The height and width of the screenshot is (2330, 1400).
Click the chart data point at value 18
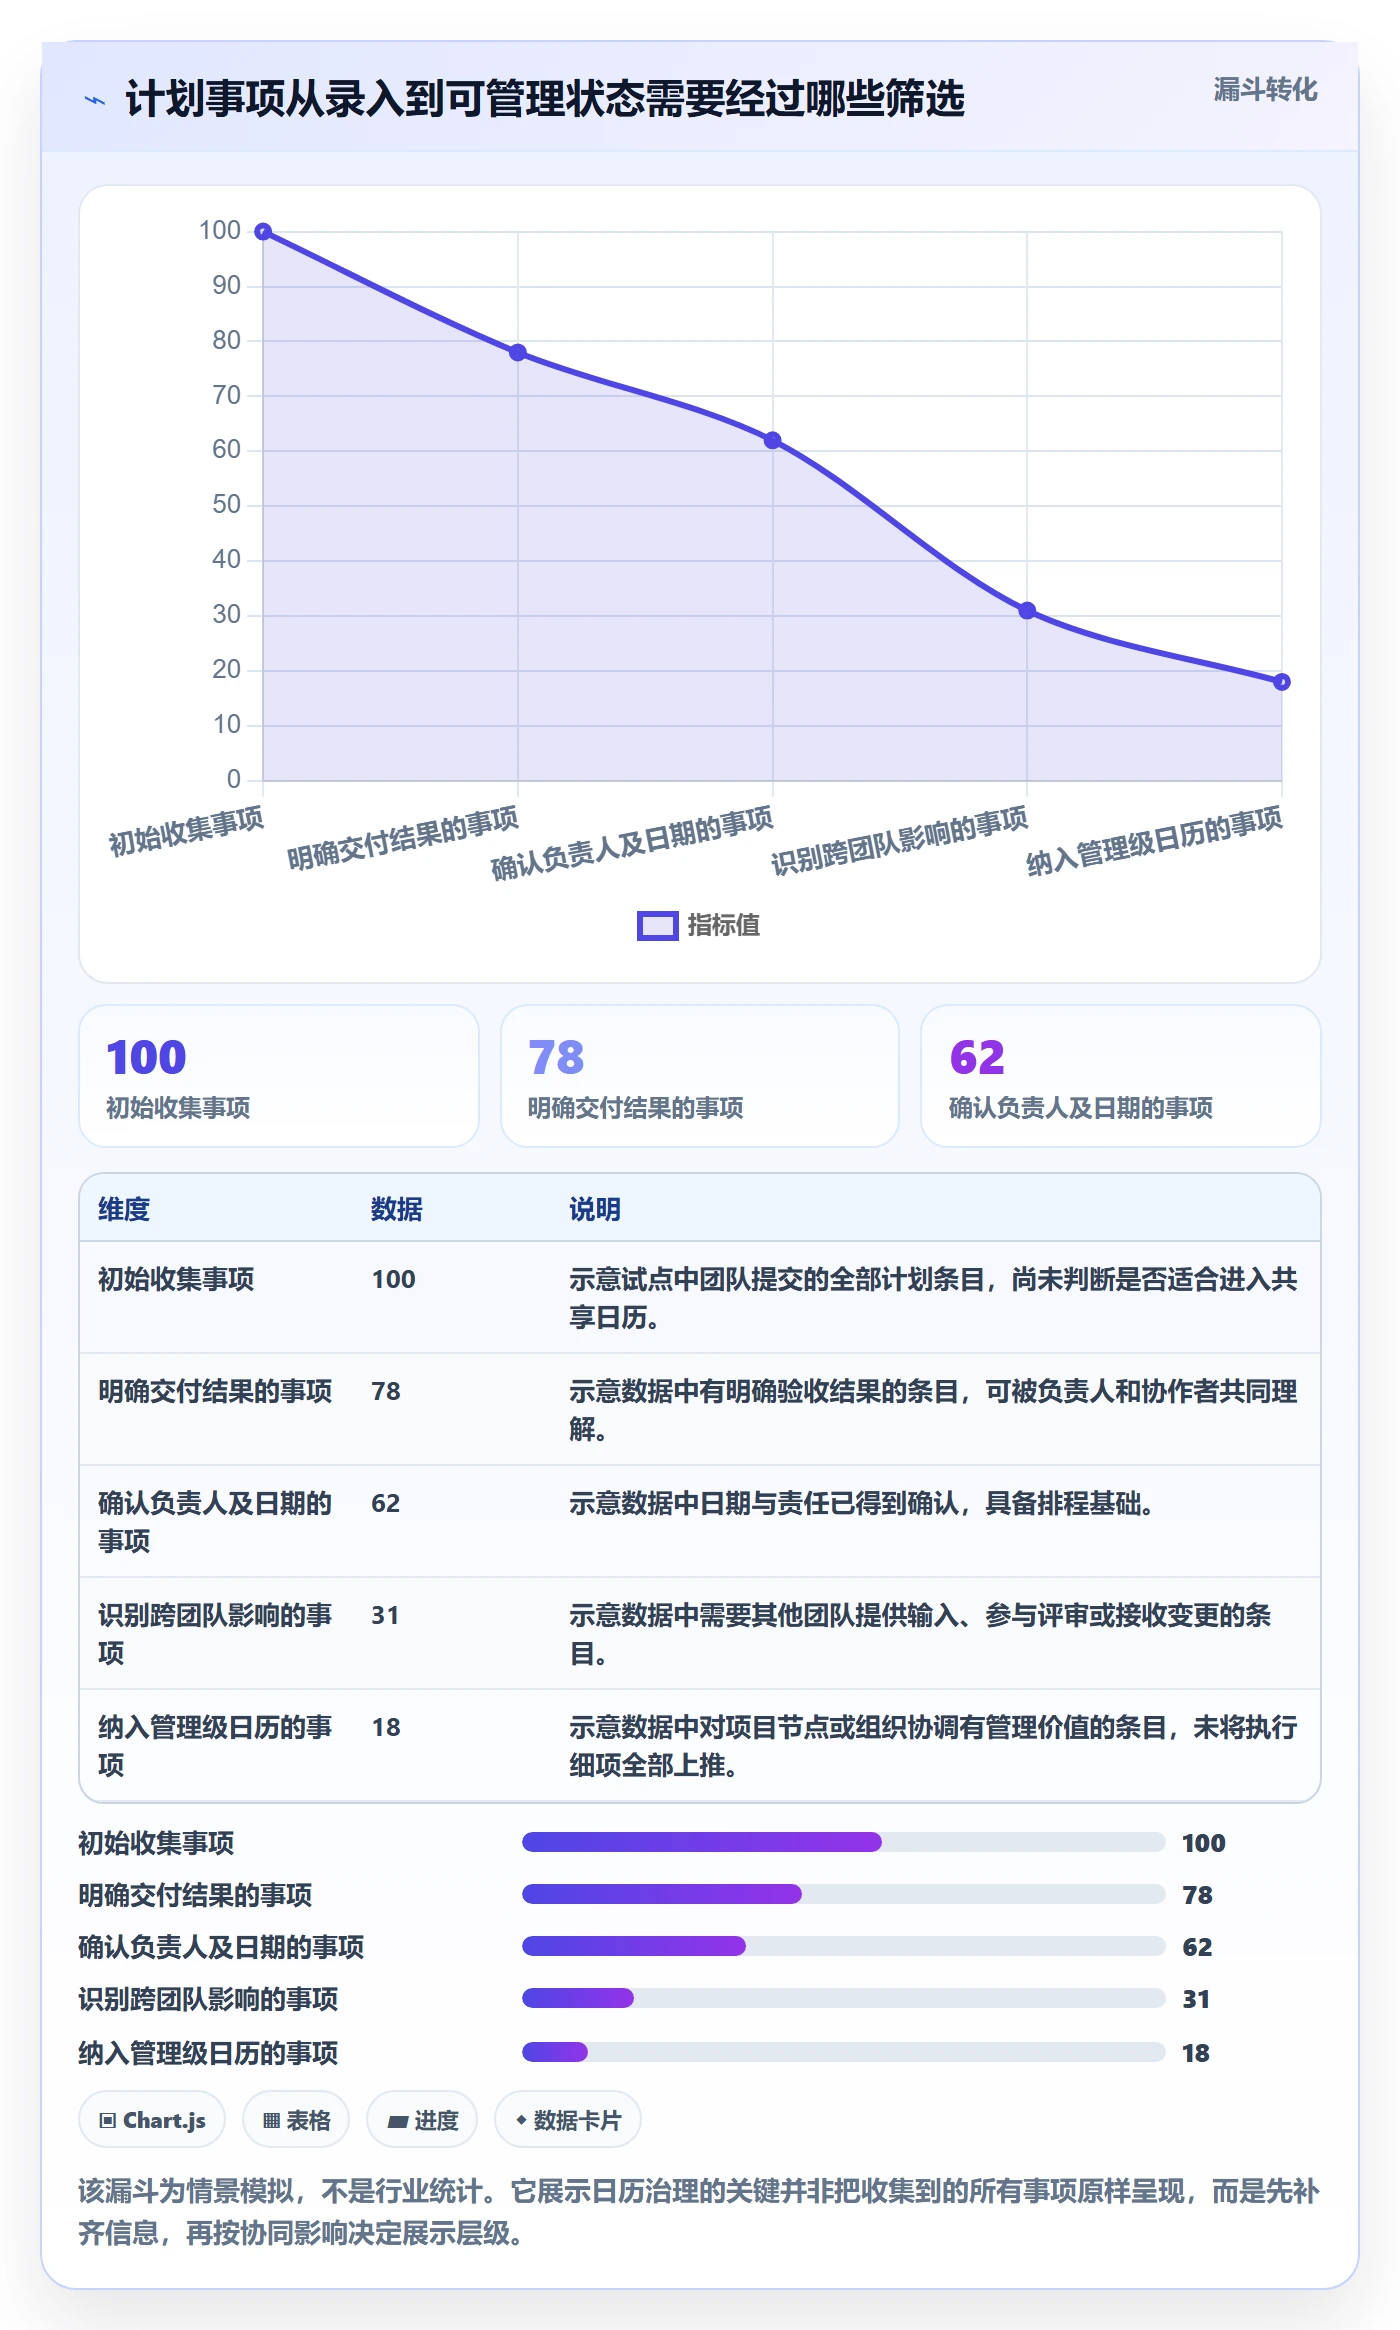[1282, 682]
